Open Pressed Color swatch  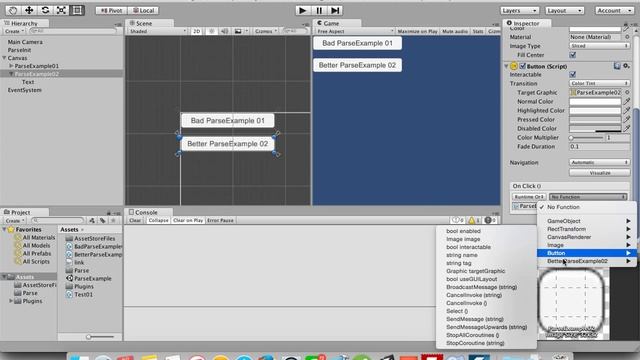[595, 120]
